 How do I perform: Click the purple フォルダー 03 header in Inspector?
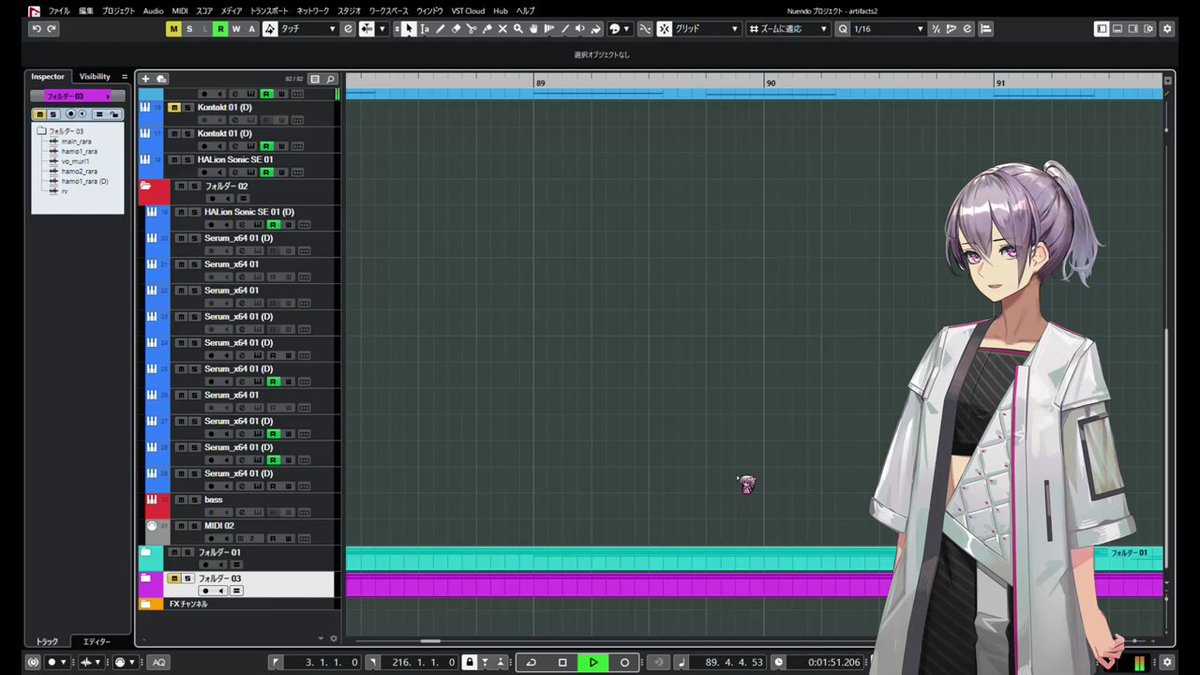(x=78, y=96)
